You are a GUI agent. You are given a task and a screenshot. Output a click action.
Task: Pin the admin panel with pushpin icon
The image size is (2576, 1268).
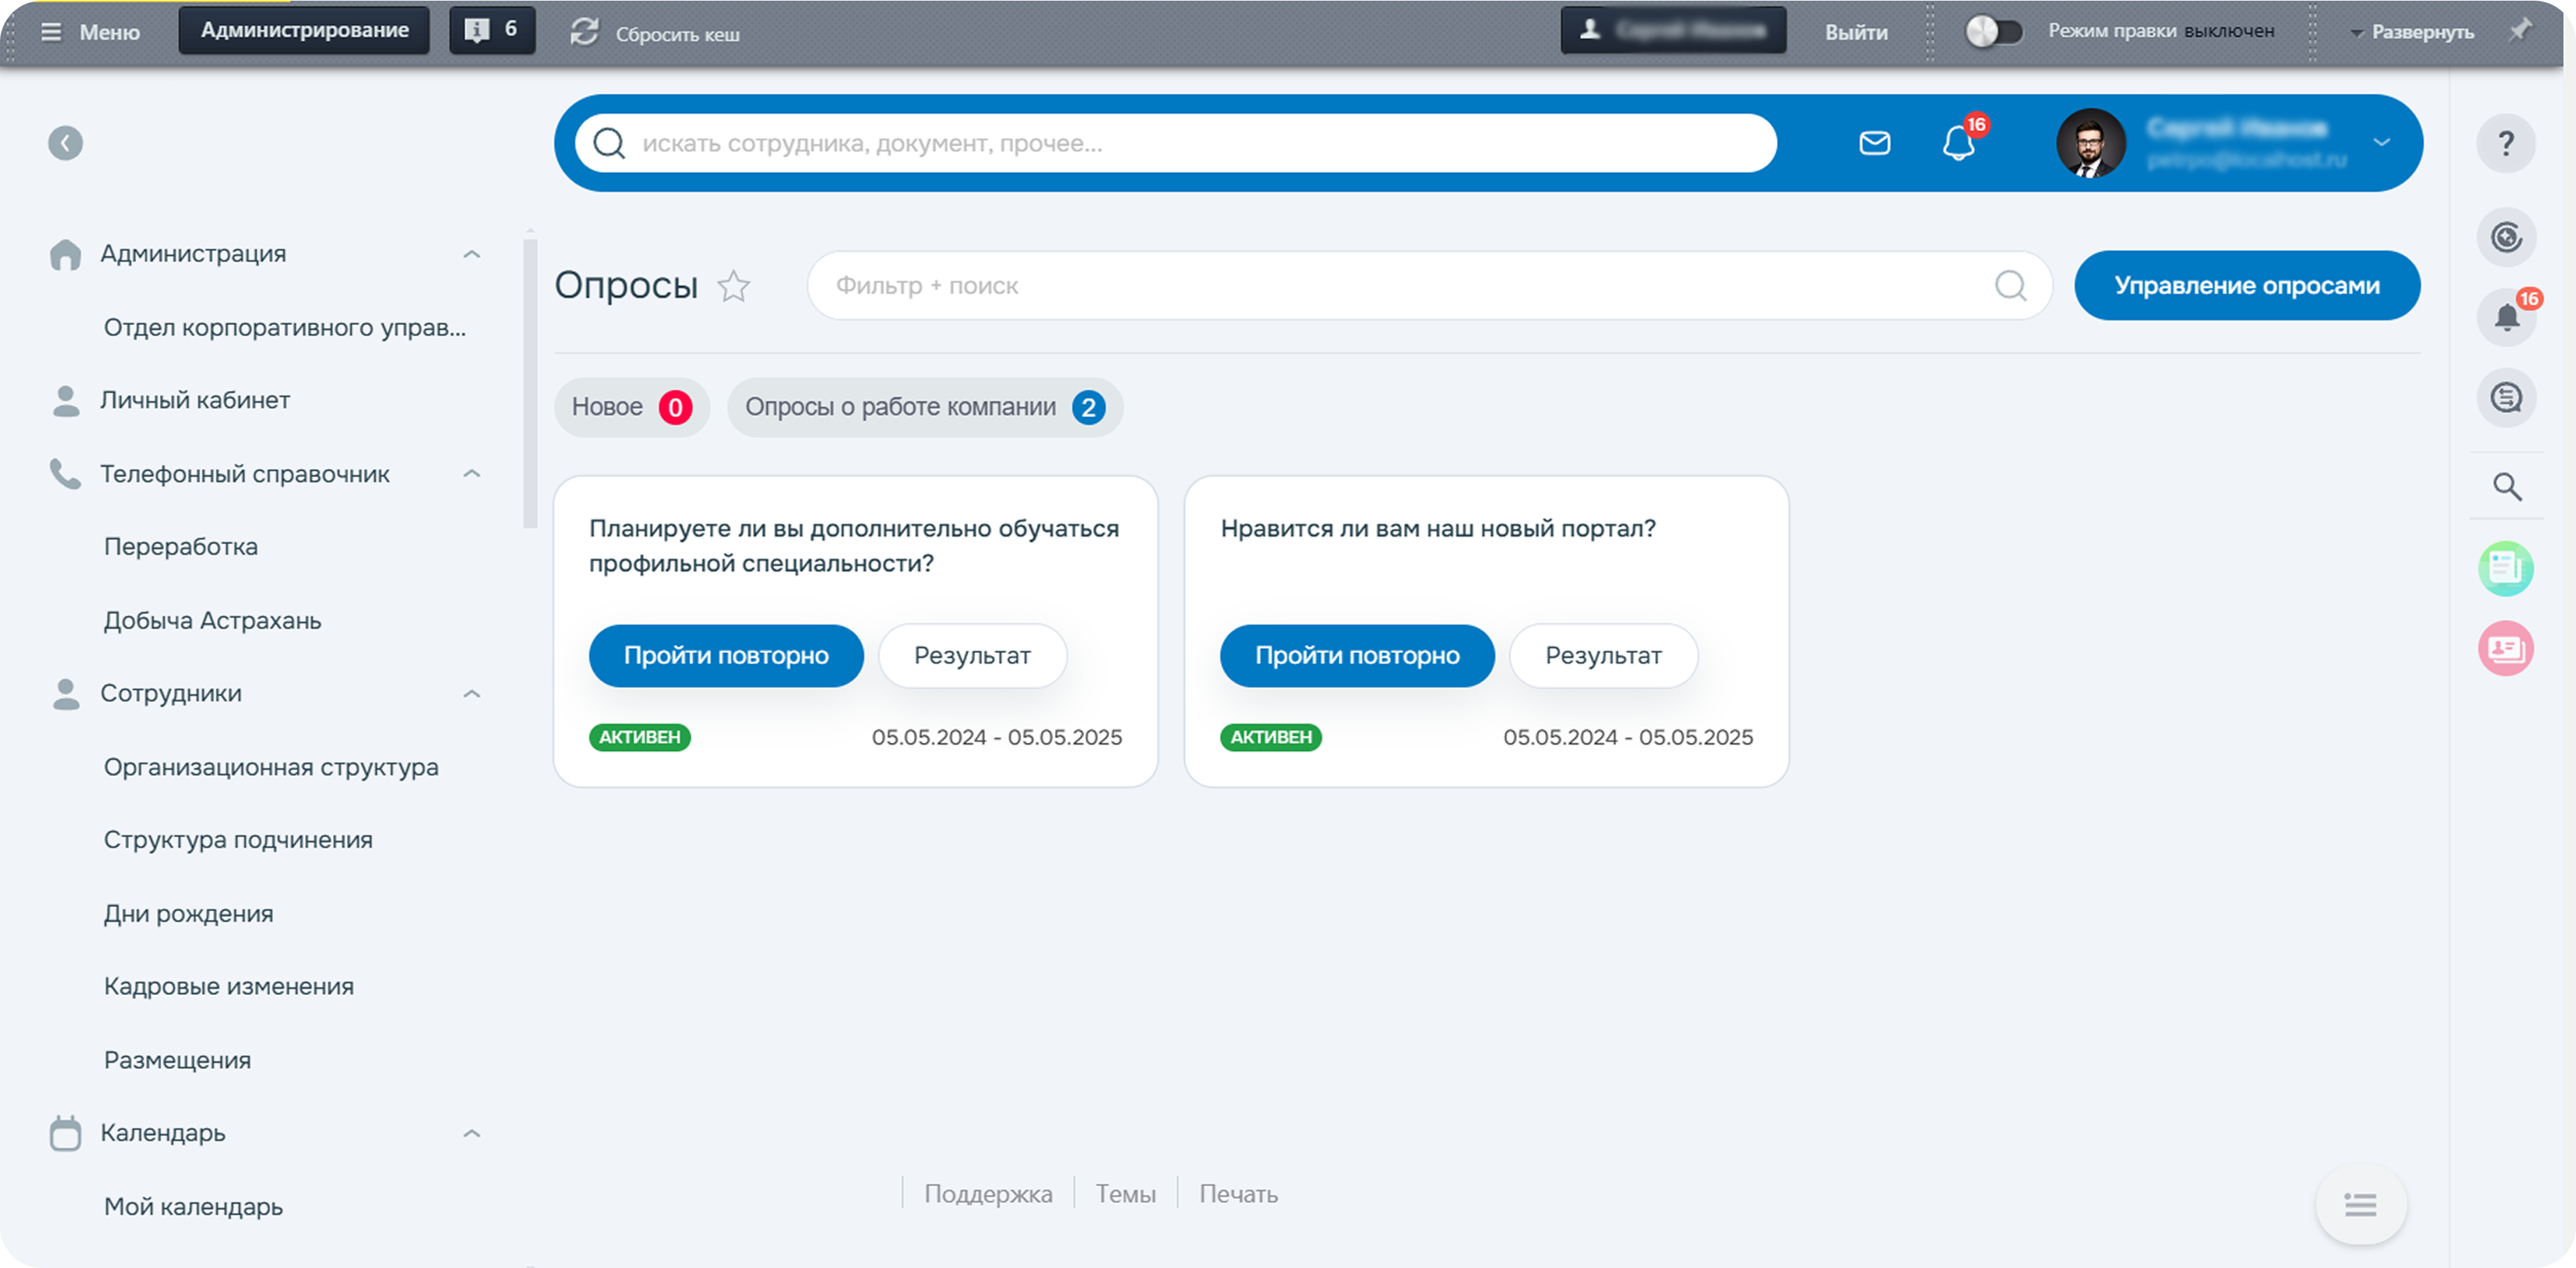[x=2521, y=30]
